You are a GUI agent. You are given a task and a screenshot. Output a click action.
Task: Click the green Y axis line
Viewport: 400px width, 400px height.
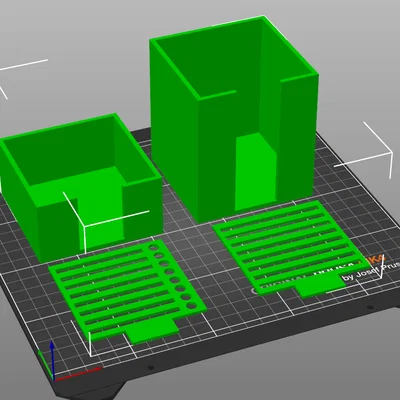point(46,364)
